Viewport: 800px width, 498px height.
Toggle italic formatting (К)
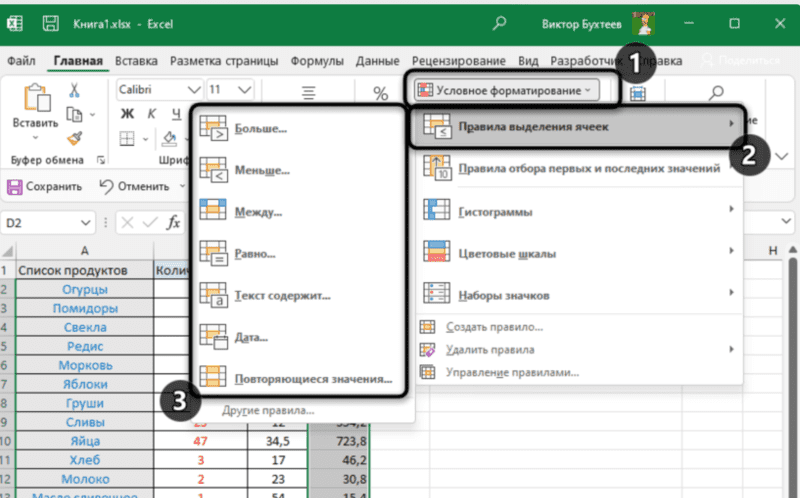point(152,113)
